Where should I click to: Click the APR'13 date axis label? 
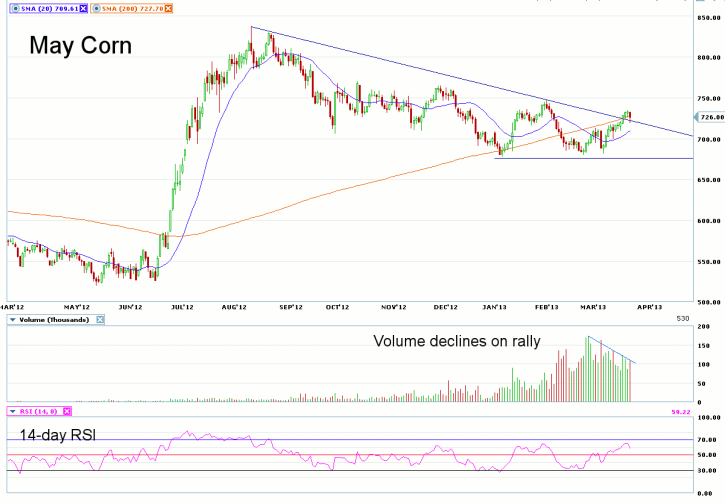point(651,307)
